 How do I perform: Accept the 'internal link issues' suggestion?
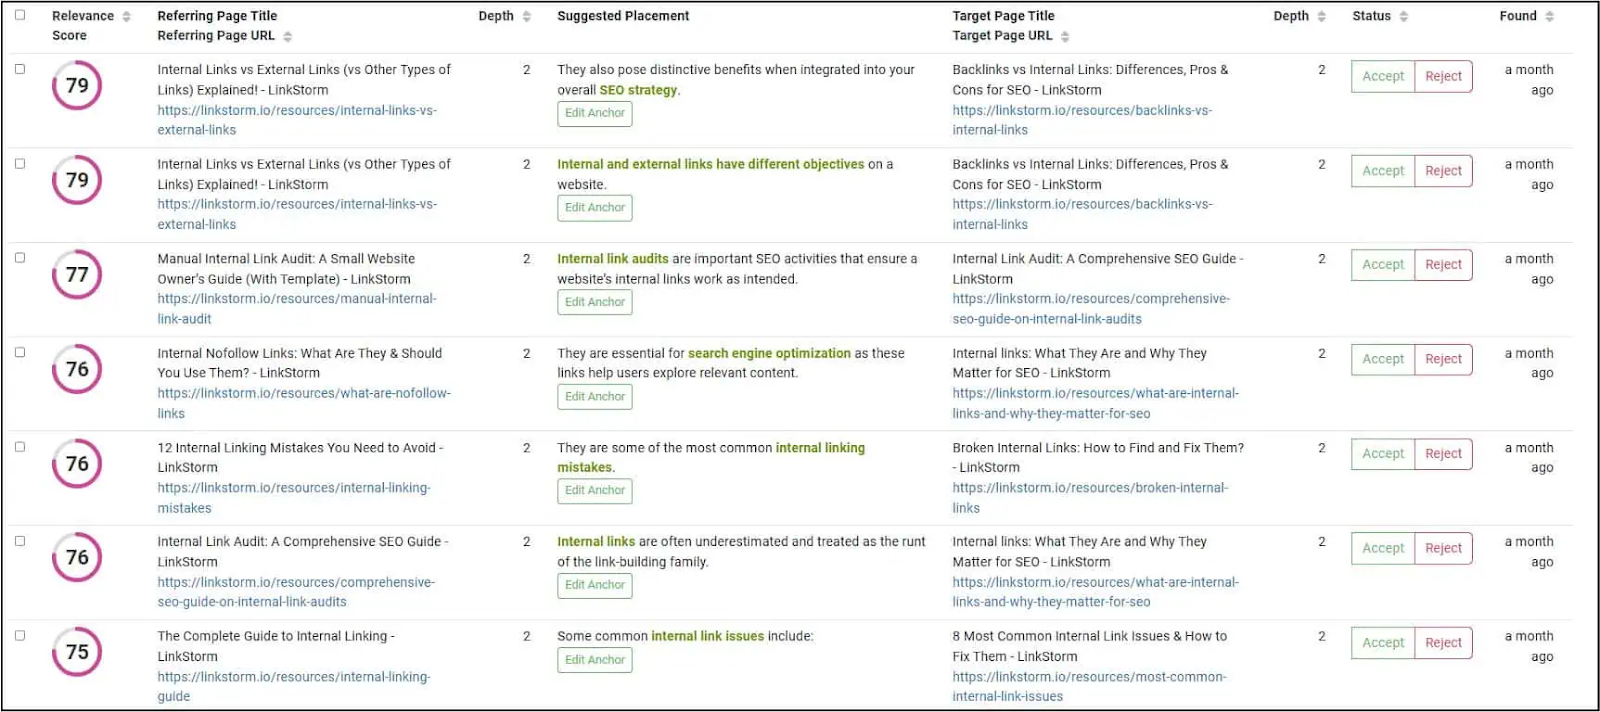1383,643
